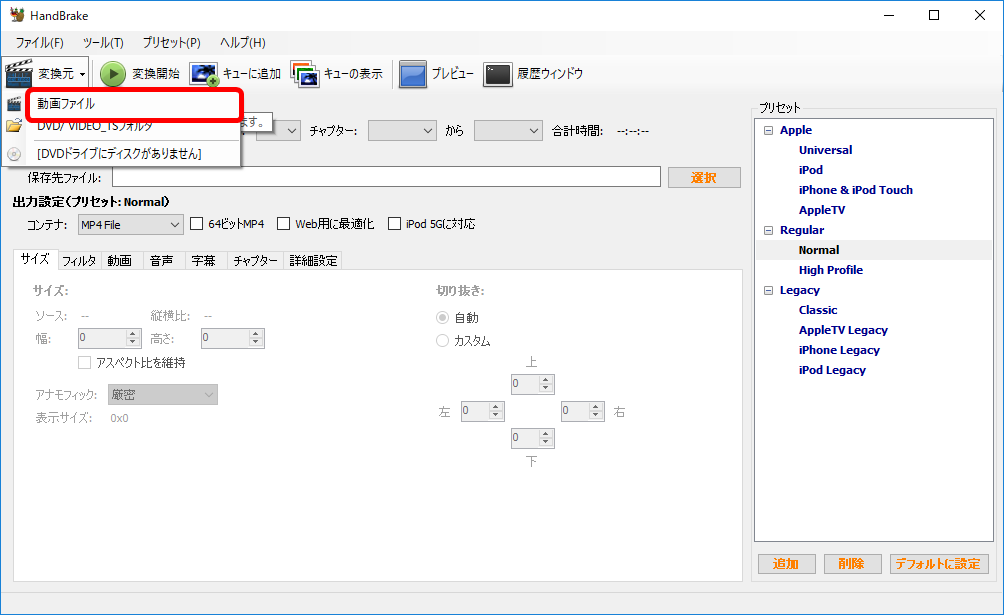Click the open-folder icon beside DVD/VIDEO_TS entry

tap(14, 126)
